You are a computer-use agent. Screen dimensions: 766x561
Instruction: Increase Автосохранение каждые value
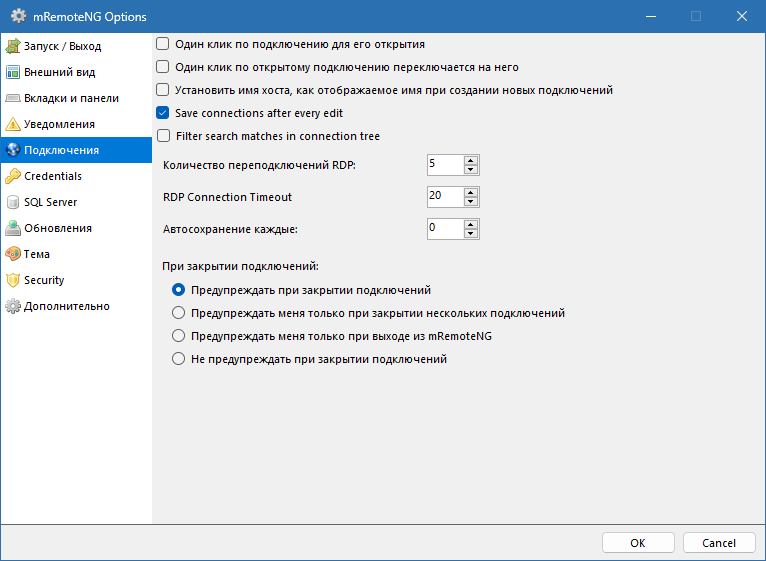[472, 223]
